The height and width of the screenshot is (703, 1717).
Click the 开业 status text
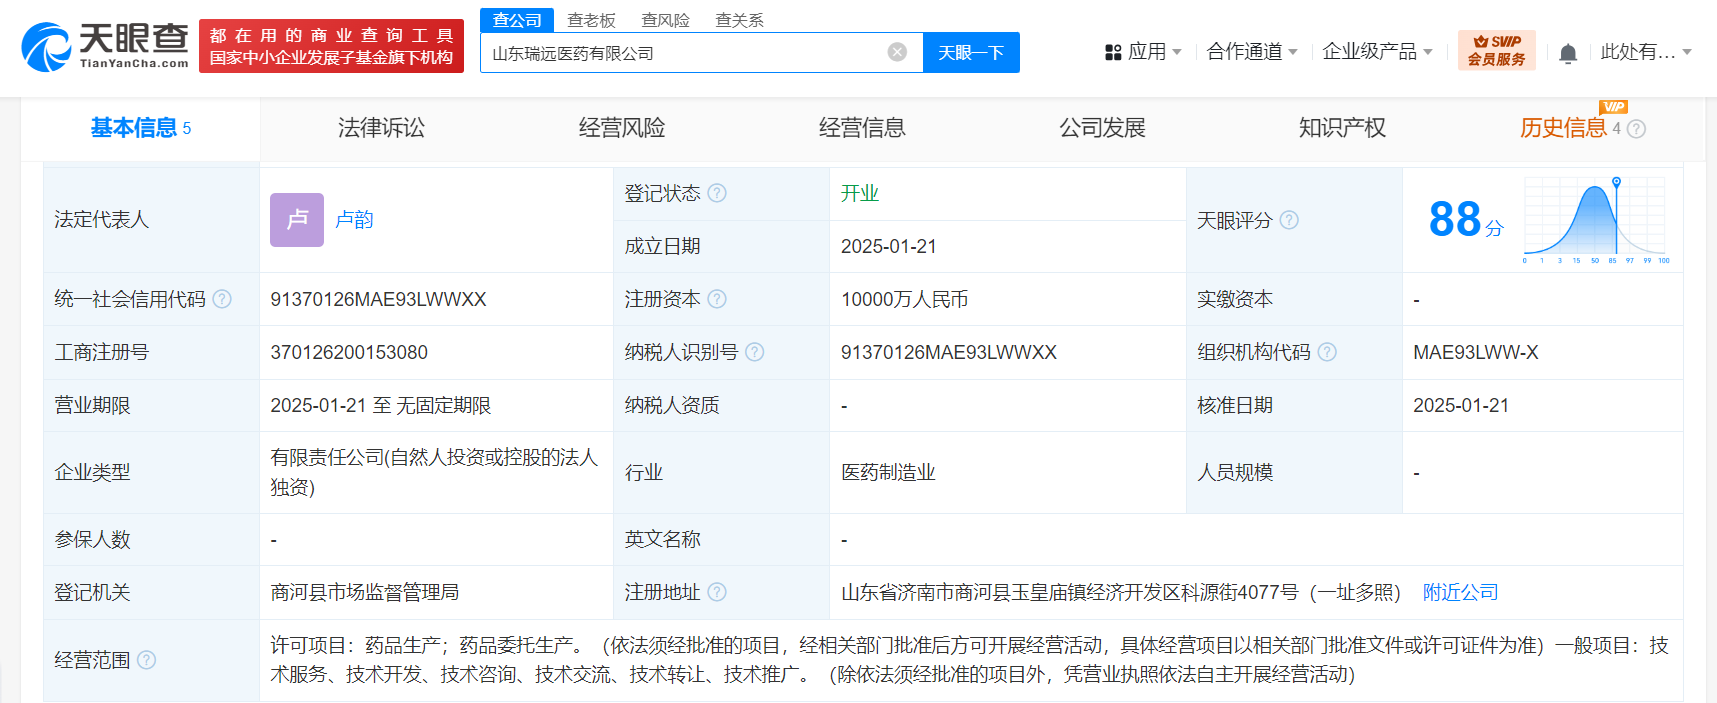click(x=860, y=193)
